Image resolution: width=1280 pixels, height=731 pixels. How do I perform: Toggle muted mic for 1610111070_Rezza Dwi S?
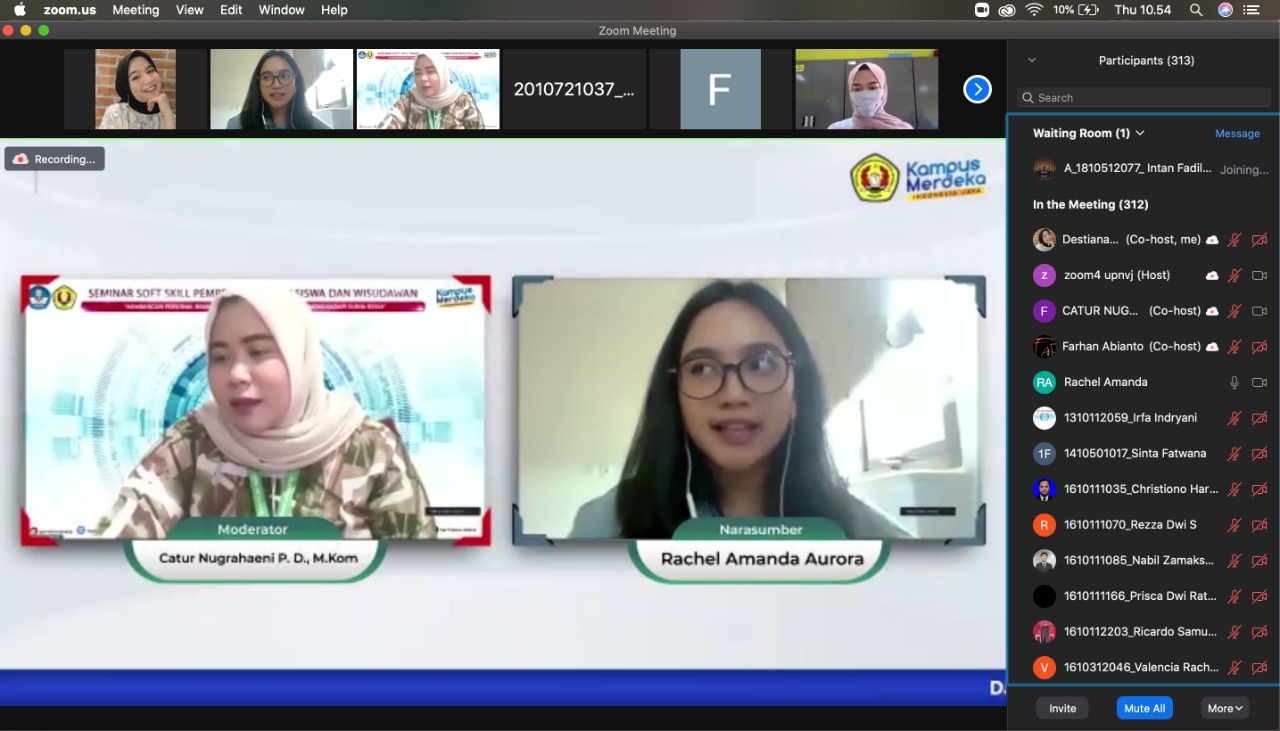[x=1234, y=525]
